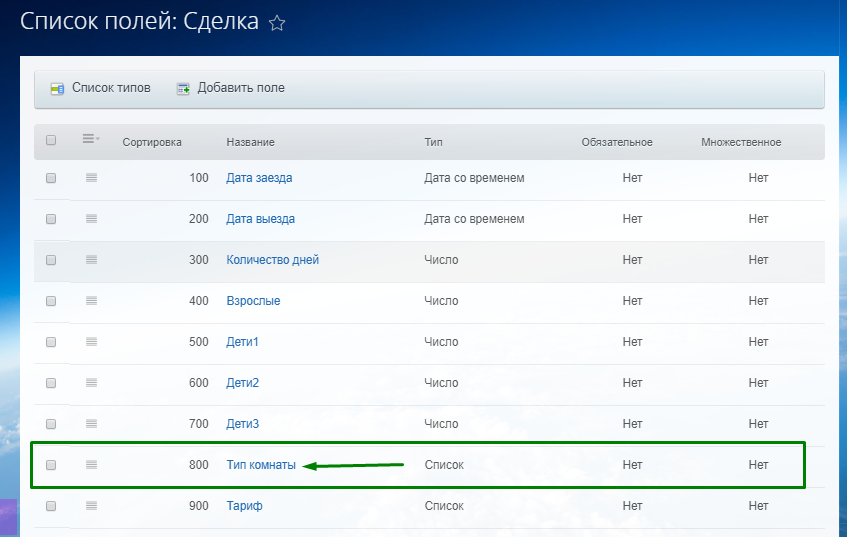This screenshot has height=537, width=847.
Task: Open the row menu icon for Взрослые
Action: [91, 301]
